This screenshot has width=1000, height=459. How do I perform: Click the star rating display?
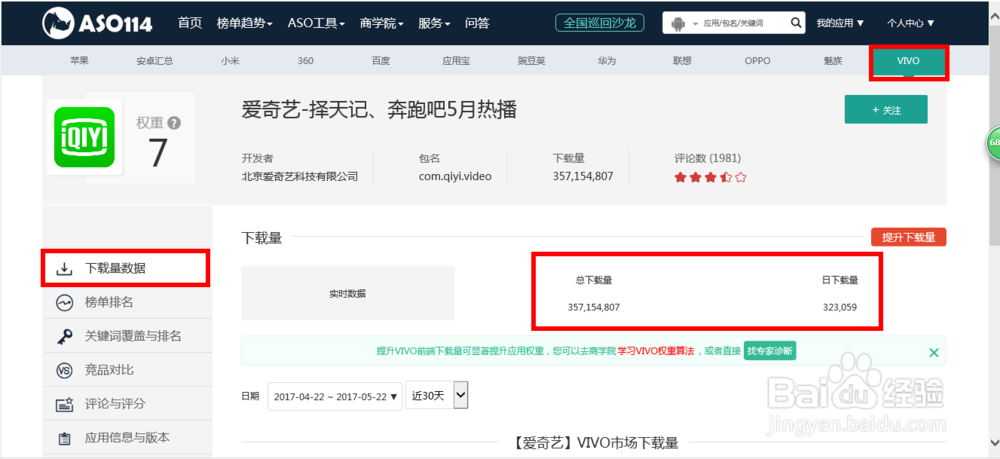(x=710, y=178)
